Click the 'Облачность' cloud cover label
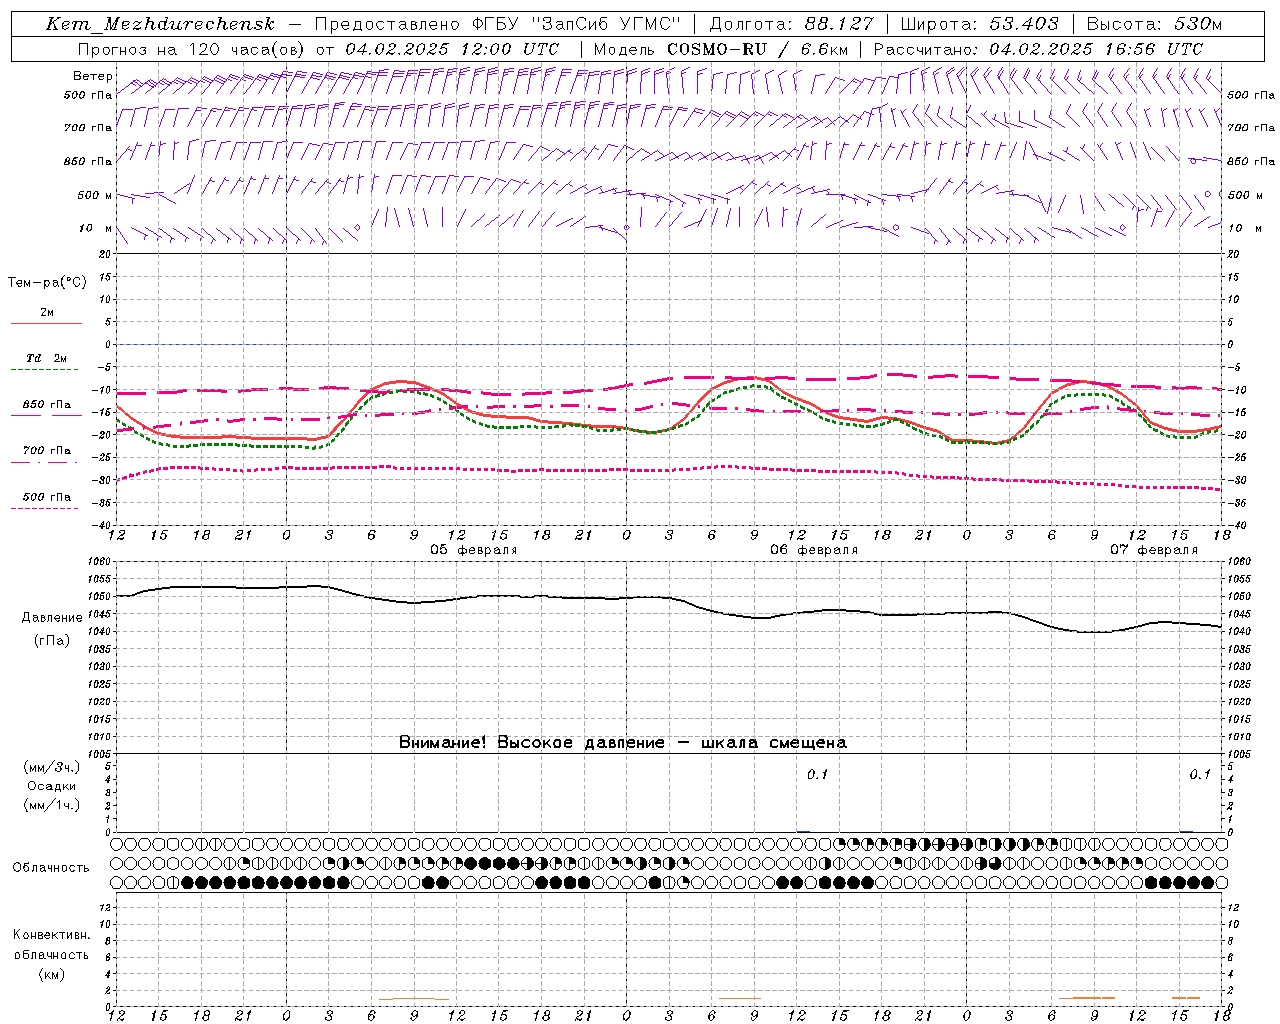 pyautogui.click(x=51, y=868)
